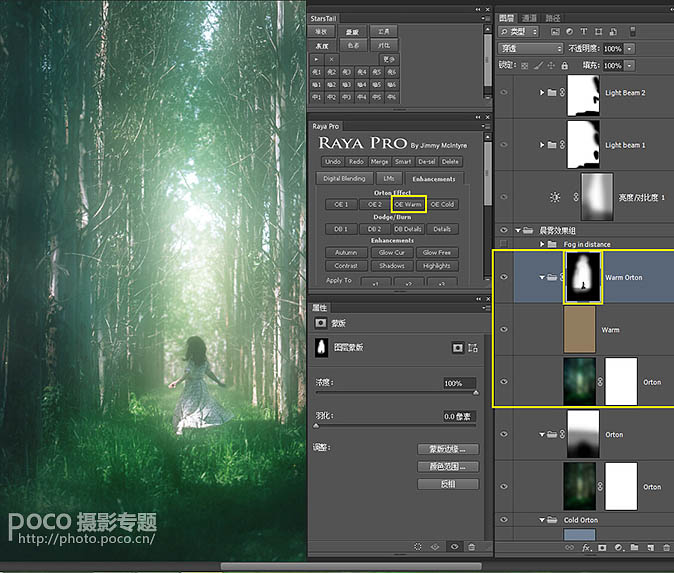Switch to the Paths tab
The height and width of the screenshot is (573, 674).
point(553,18)
